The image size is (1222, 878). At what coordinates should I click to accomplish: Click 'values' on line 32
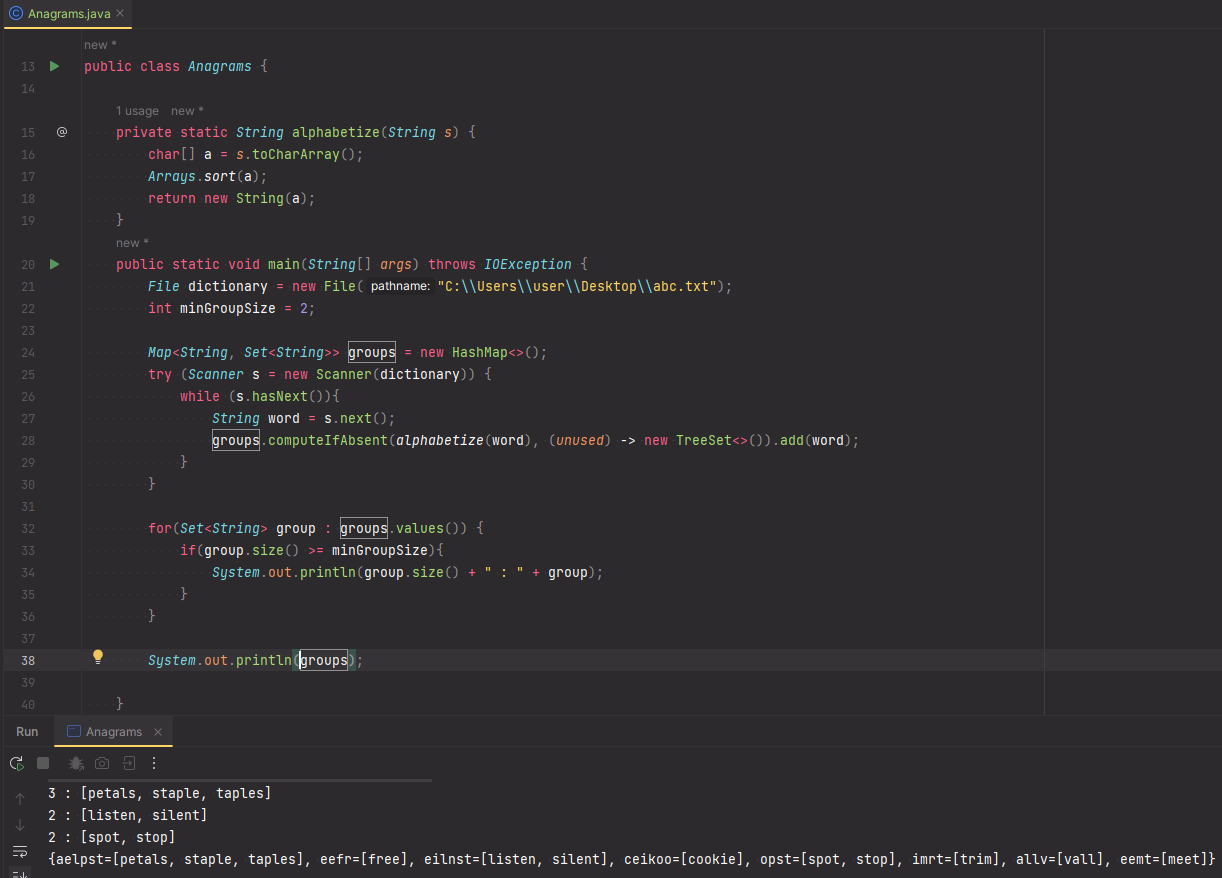tap(420, 528)
